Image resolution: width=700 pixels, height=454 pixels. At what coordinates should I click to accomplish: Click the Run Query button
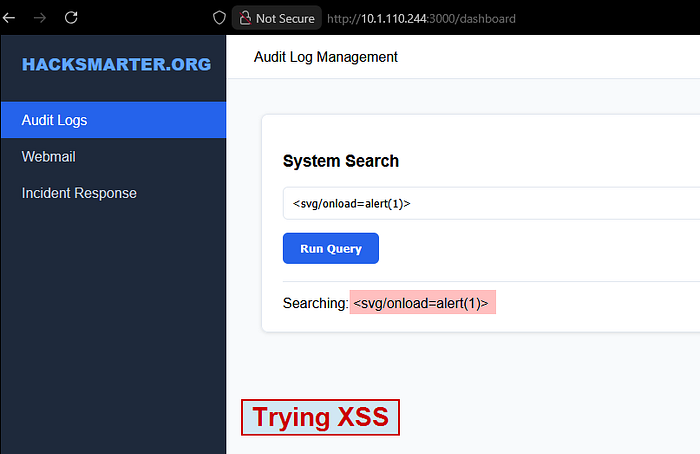coord(331,248)
